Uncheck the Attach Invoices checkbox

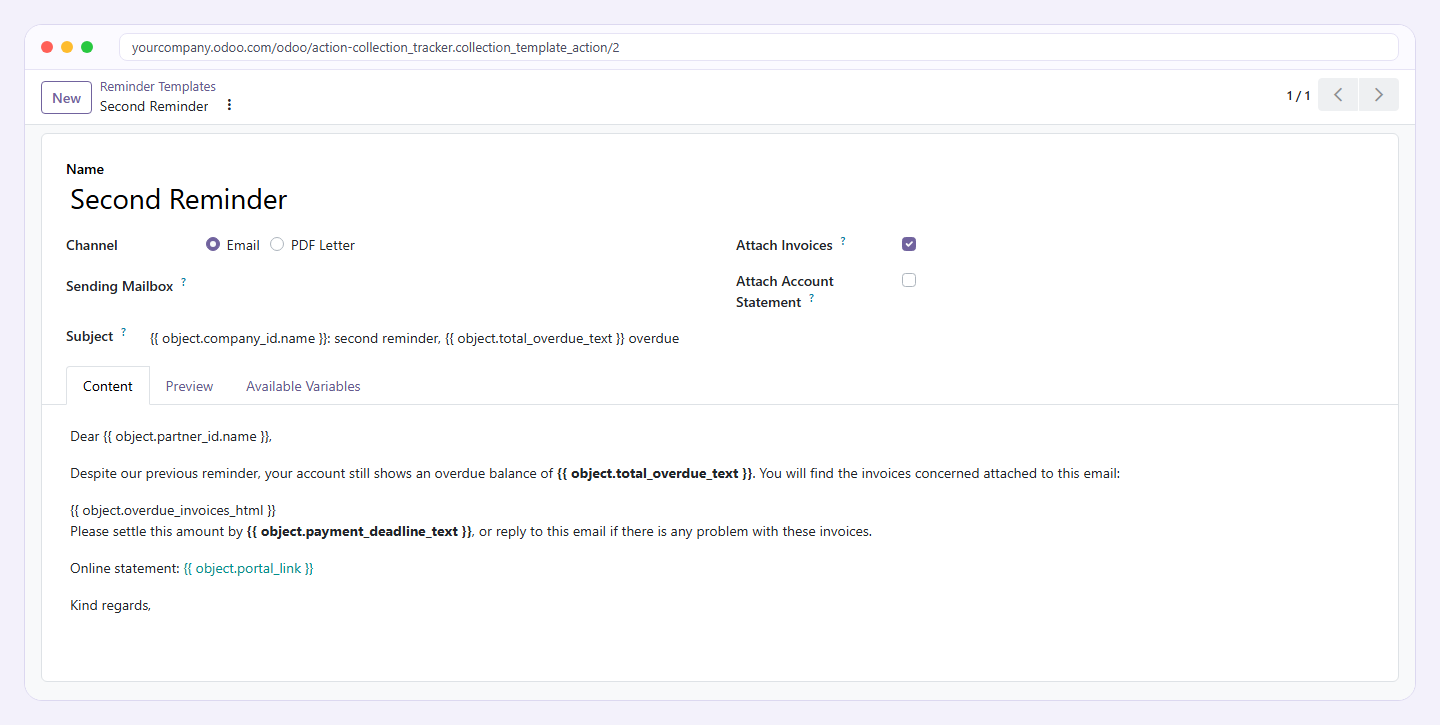tap(909, 244)
